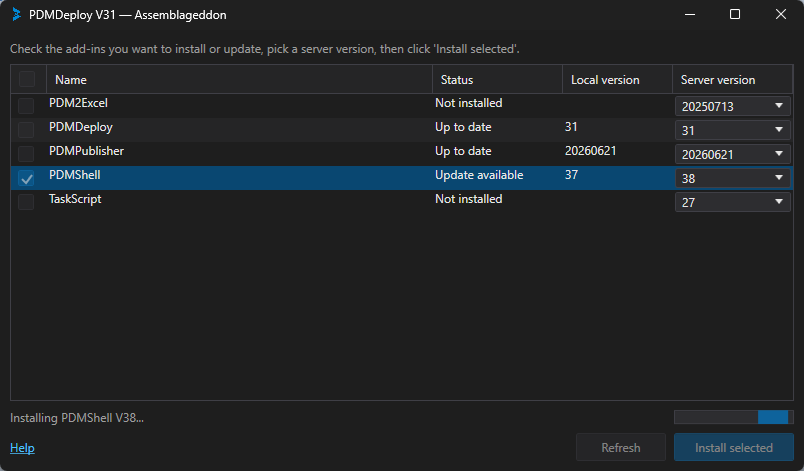804x471 pixels.
Task: Open PDM2Excel server version dropdown 20250713
Action: (732, 106)
